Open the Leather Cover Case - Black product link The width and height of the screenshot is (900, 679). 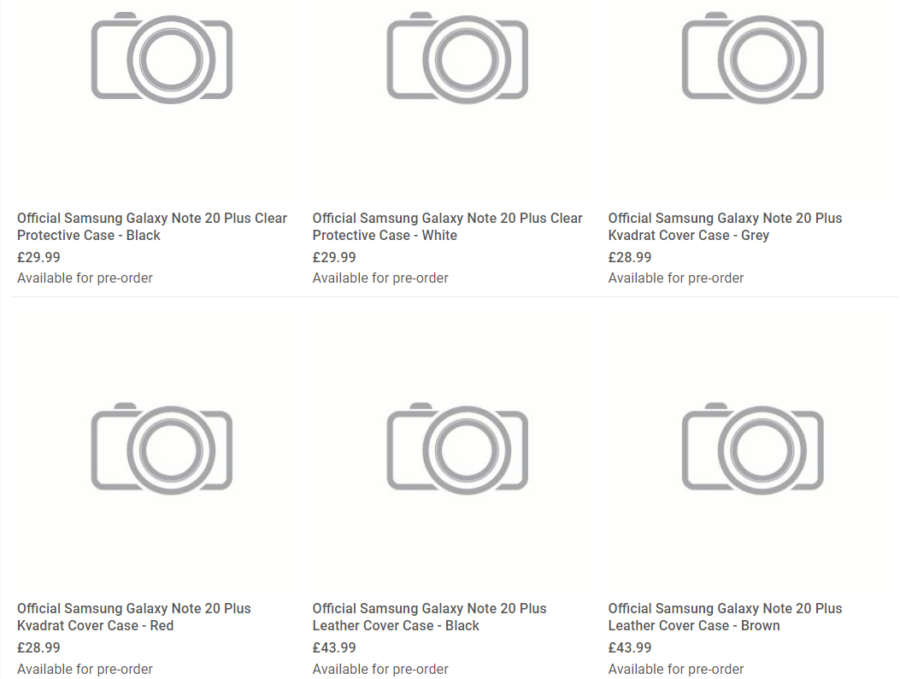(429, 617)
